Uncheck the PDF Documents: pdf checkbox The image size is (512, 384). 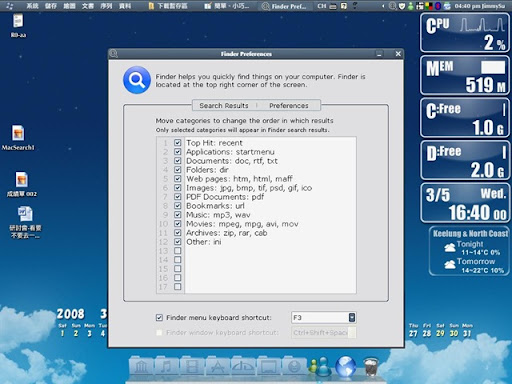177,197
